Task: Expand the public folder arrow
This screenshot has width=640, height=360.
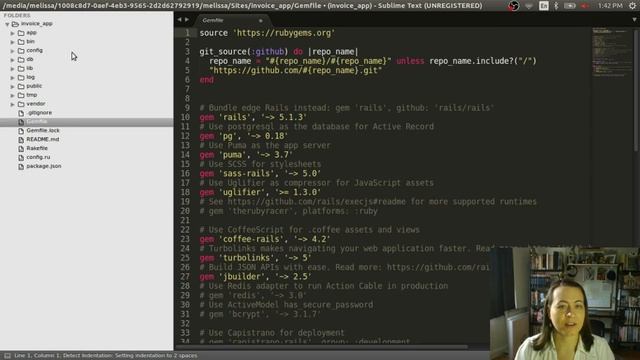Action: pos(13,87)
